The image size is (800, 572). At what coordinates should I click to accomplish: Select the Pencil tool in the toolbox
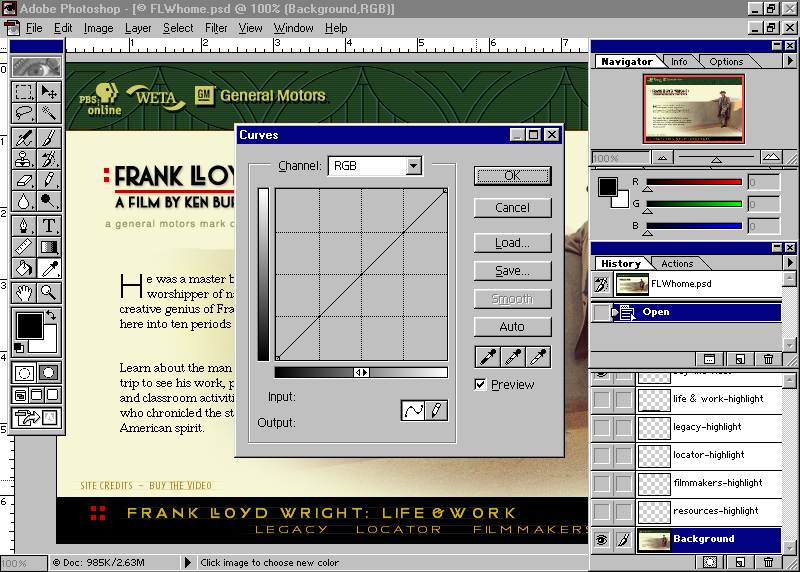(49, 180)
